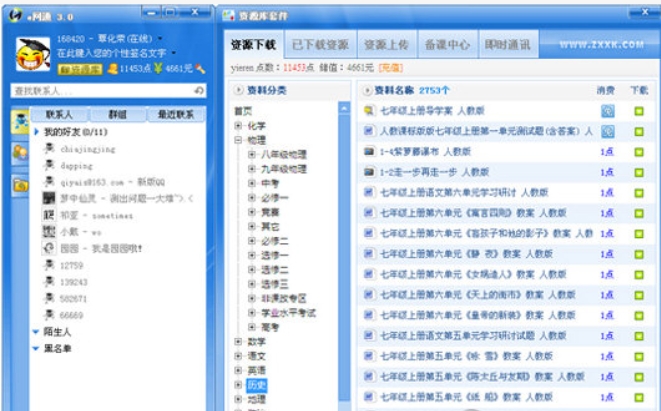Download 《咏雪》教案 with its green icon
Image resolution: width=661 pixels, height=411 pixels.
click(x=639, y=357)
